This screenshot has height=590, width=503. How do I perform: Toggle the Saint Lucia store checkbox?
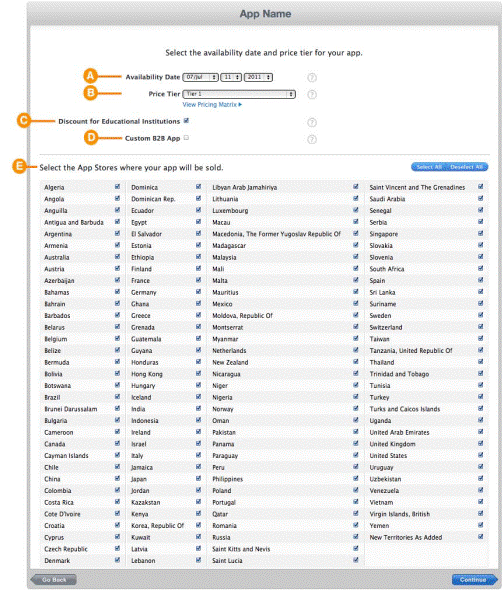[356, 560]
